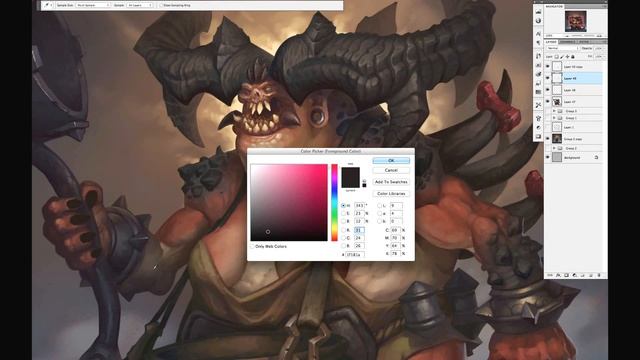Cancel the Color Picker dialog
The width and height of the screenshot is (640, 360).
[x=391, y=170]
